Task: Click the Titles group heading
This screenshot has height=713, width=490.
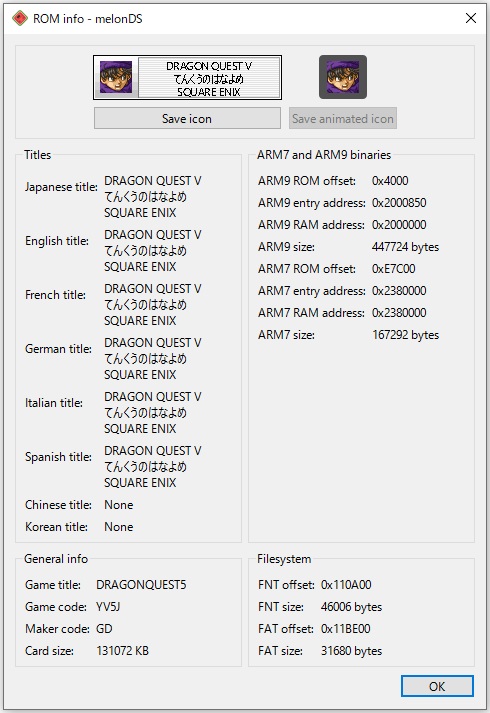Action: coord(37,155)
